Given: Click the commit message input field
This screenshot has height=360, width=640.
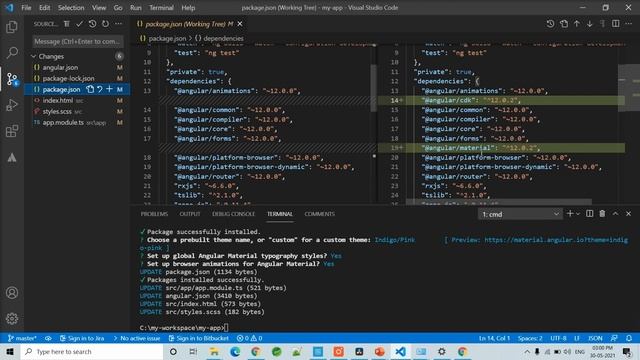Looking at the screenshot, I should pyautogui.click(x=78, y=41).
